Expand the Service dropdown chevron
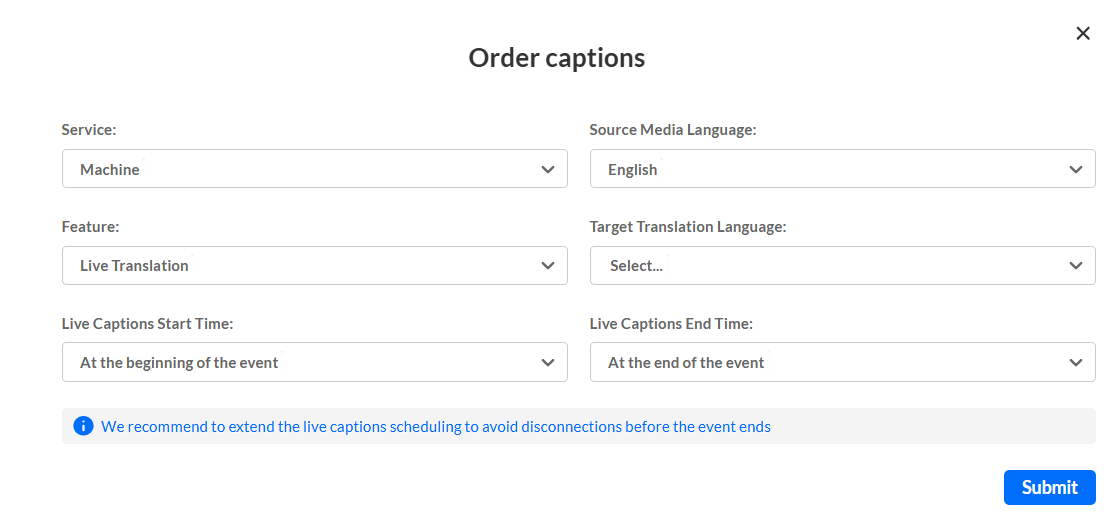 pyautogui.click(x=547, y=169)
